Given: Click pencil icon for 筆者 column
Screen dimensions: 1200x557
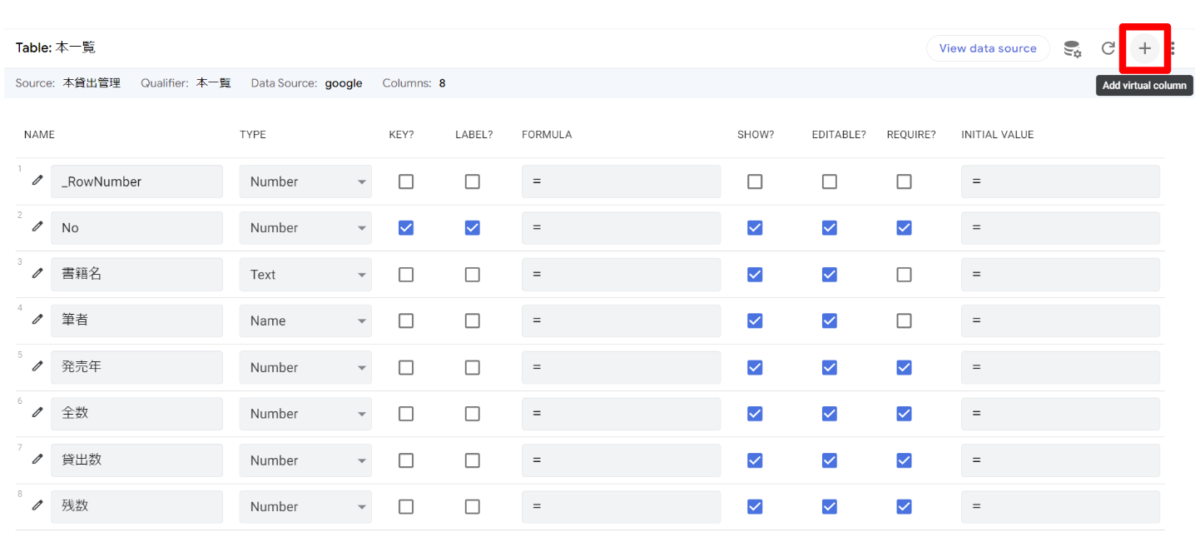Looking at the screenshot, I should (37, 320).
